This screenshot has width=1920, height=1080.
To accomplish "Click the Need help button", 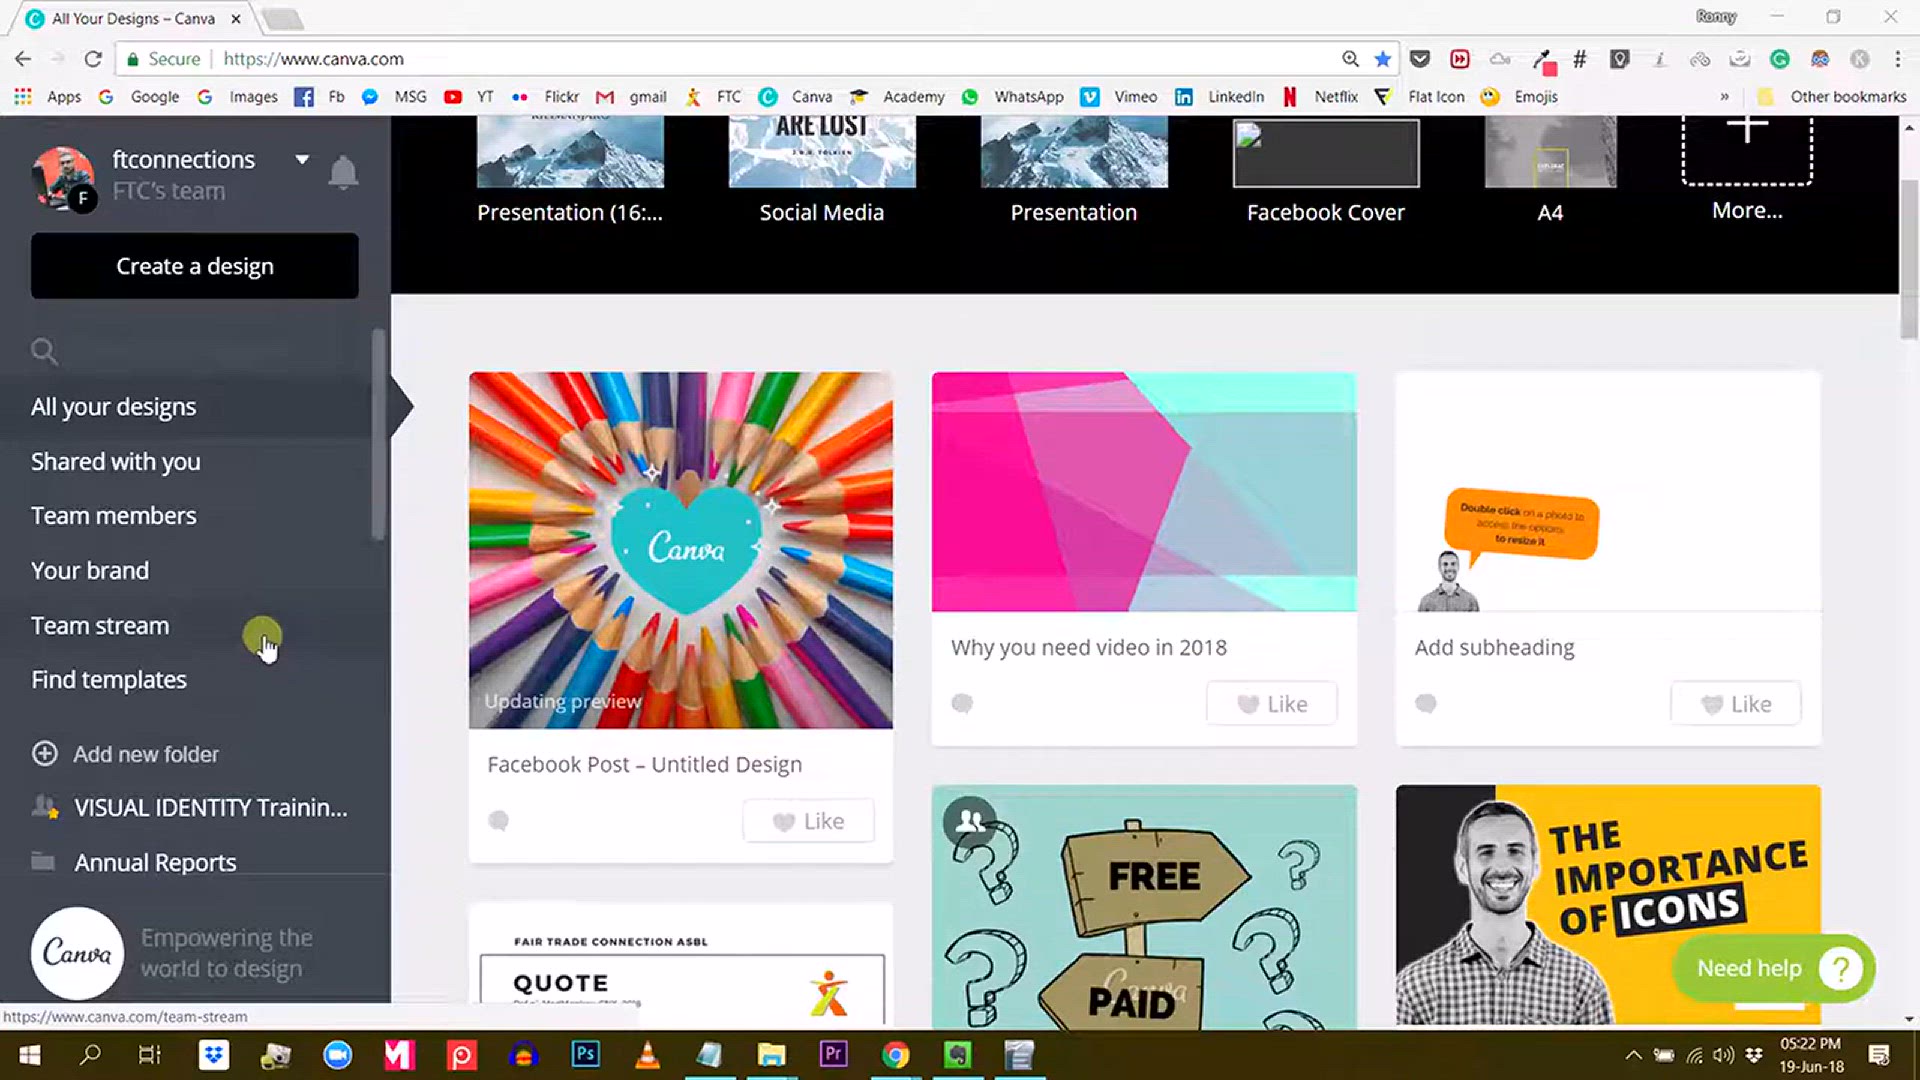I will 1773,968.
